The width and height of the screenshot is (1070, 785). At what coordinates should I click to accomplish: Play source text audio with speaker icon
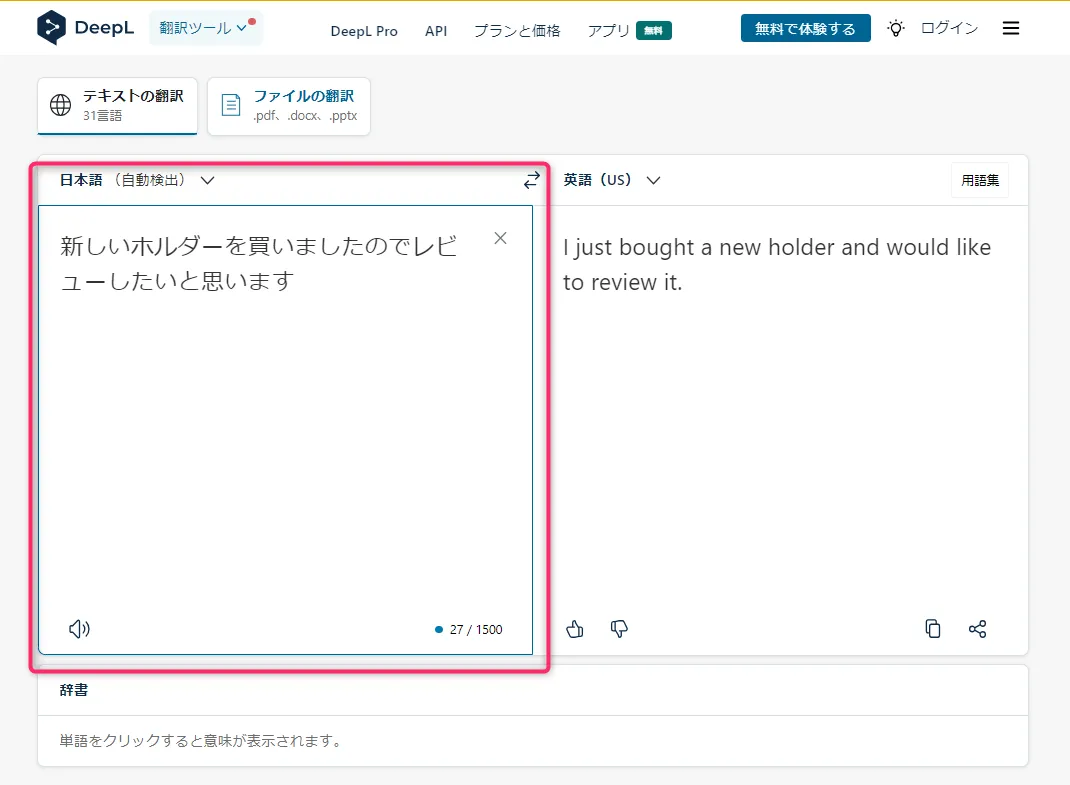(79, 629)
